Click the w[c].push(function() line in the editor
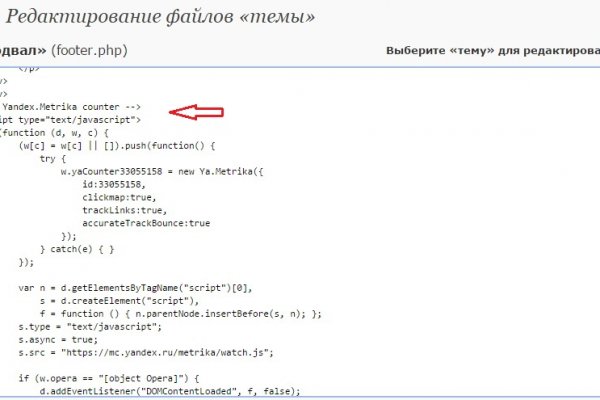Screen dimensions: 600x400 tap(111, 145)
